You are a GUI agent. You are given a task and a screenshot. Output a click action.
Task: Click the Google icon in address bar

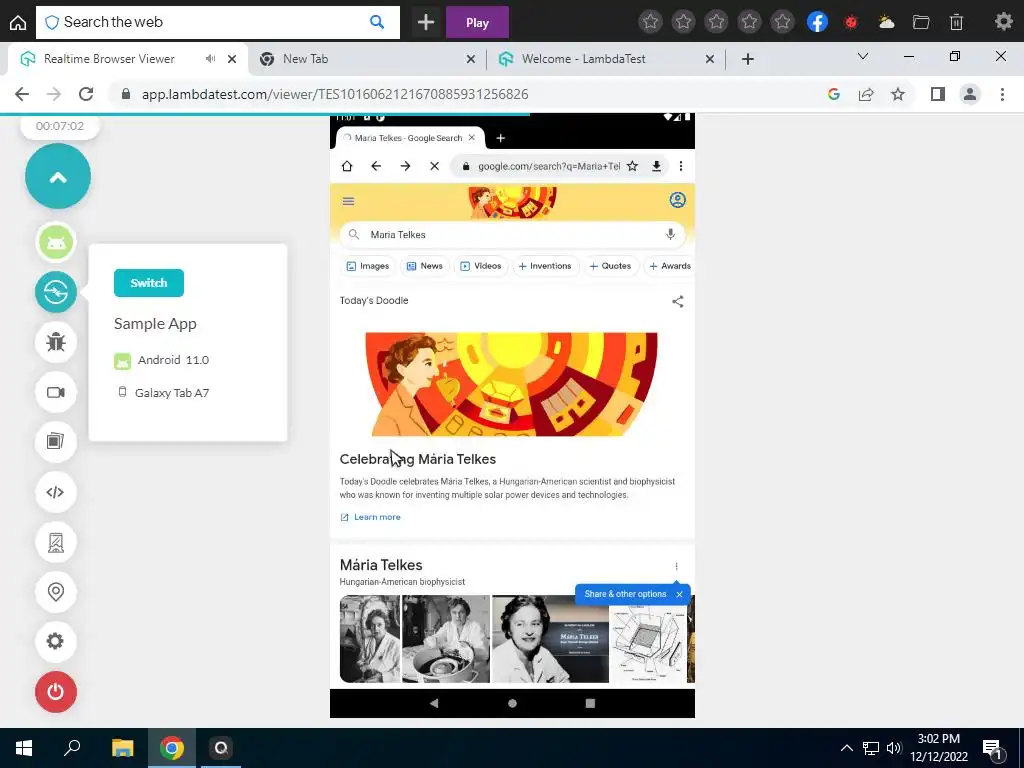[834, 94]
